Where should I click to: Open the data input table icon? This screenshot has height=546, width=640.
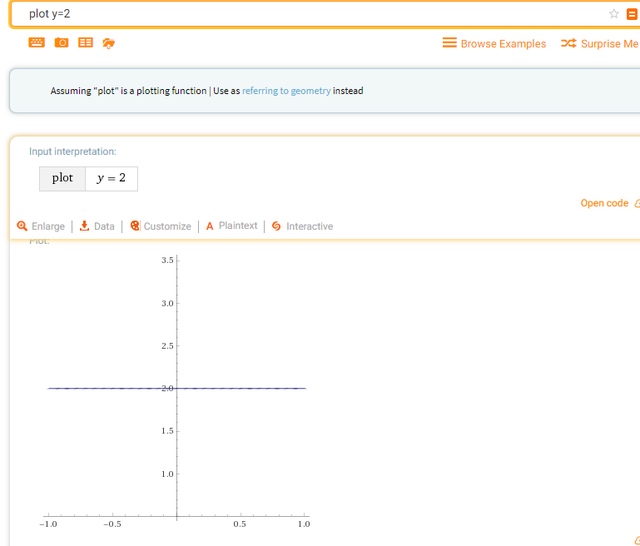point(85,42)
